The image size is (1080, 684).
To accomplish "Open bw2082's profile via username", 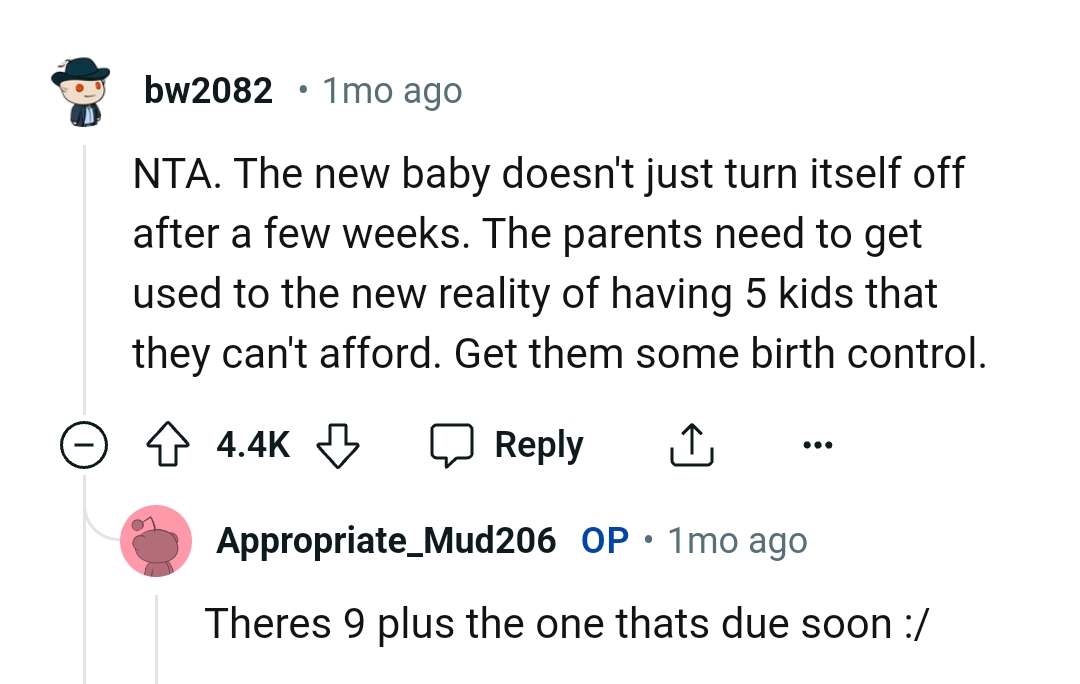I will point(208,90).
